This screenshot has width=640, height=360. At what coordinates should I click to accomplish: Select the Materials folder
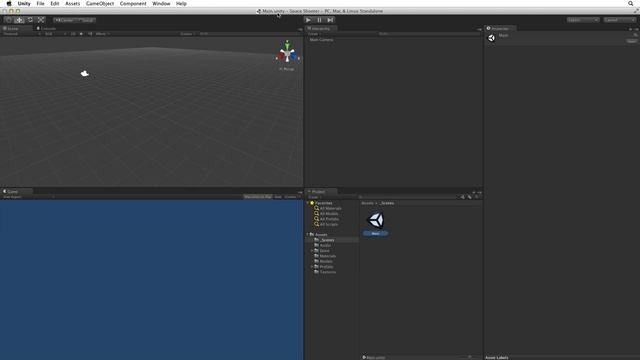click(x=328, y=256)
